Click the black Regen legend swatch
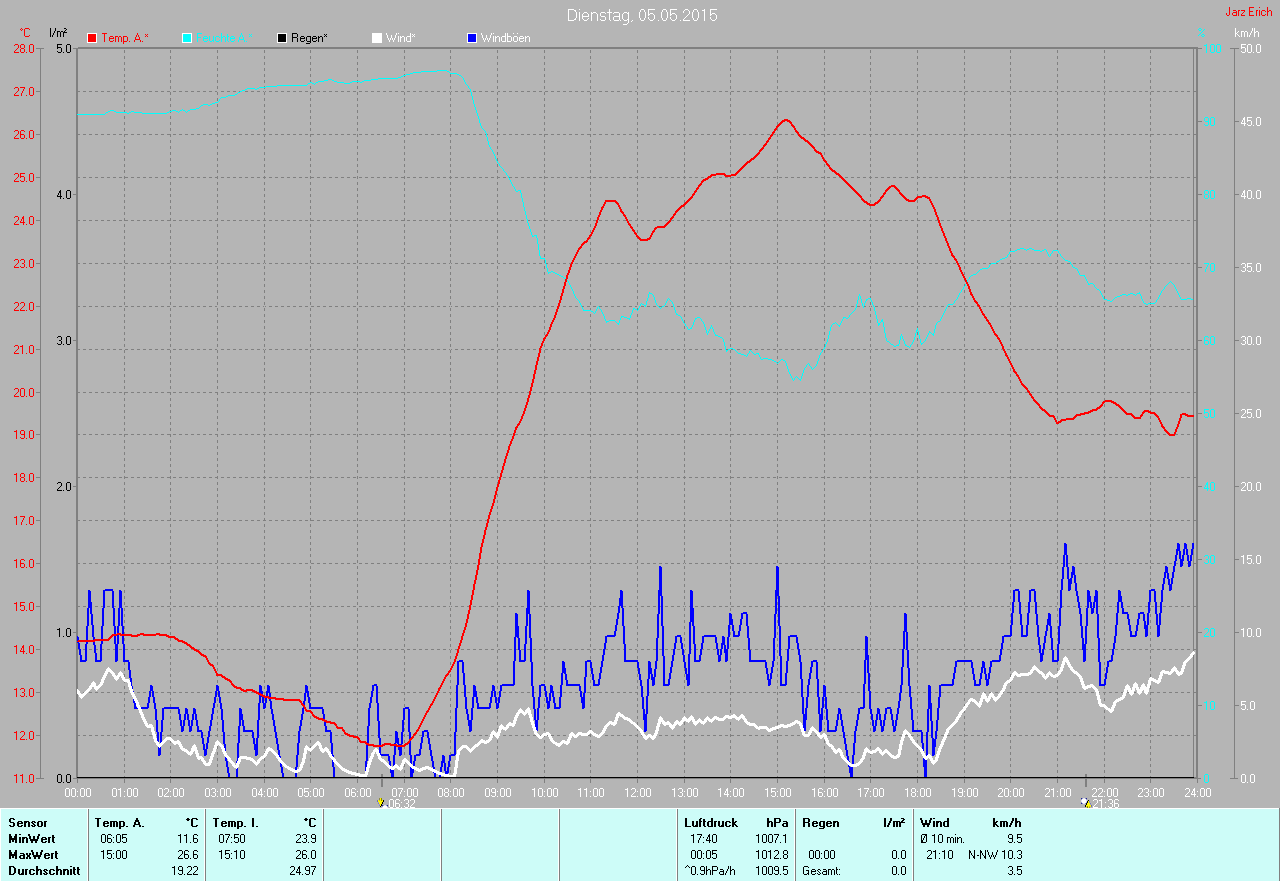The height and width of the screenshot is (881, 1280). coord(282,38)
